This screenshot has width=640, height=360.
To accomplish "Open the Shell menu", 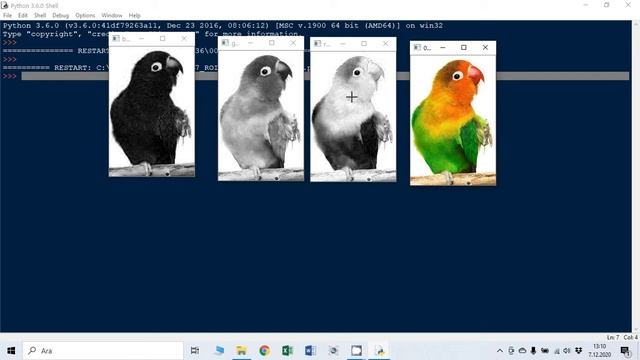I will tap(40, 16).
